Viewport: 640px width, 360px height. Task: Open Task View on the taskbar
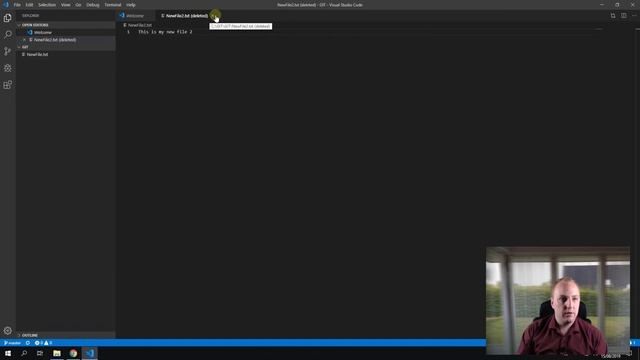pyautogui.click(x=40, y=353)
